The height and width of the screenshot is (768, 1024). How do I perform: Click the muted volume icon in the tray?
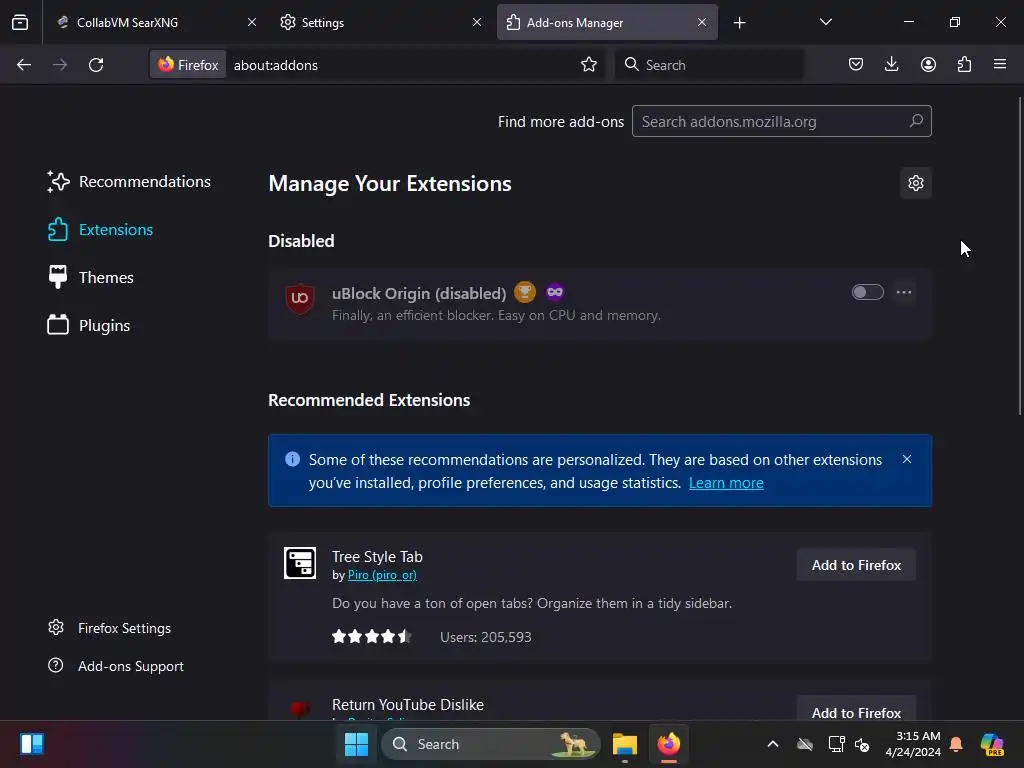(x=862, y=744)
